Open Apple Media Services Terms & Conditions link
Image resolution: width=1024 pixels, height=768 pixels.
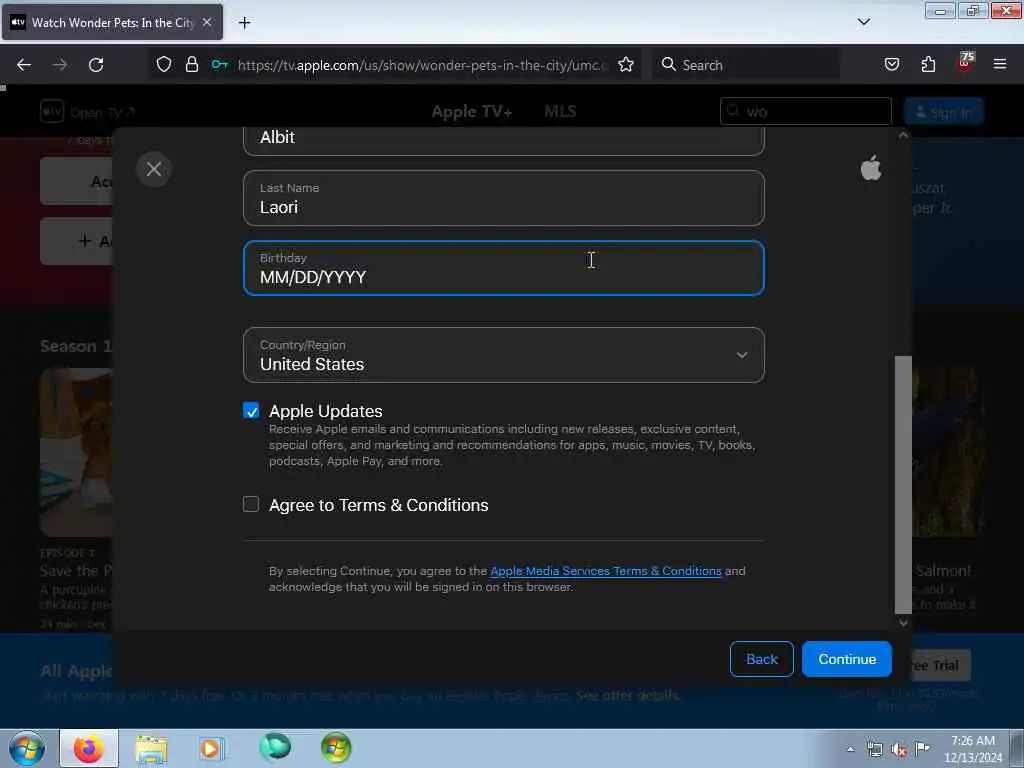tap(606, 571)
